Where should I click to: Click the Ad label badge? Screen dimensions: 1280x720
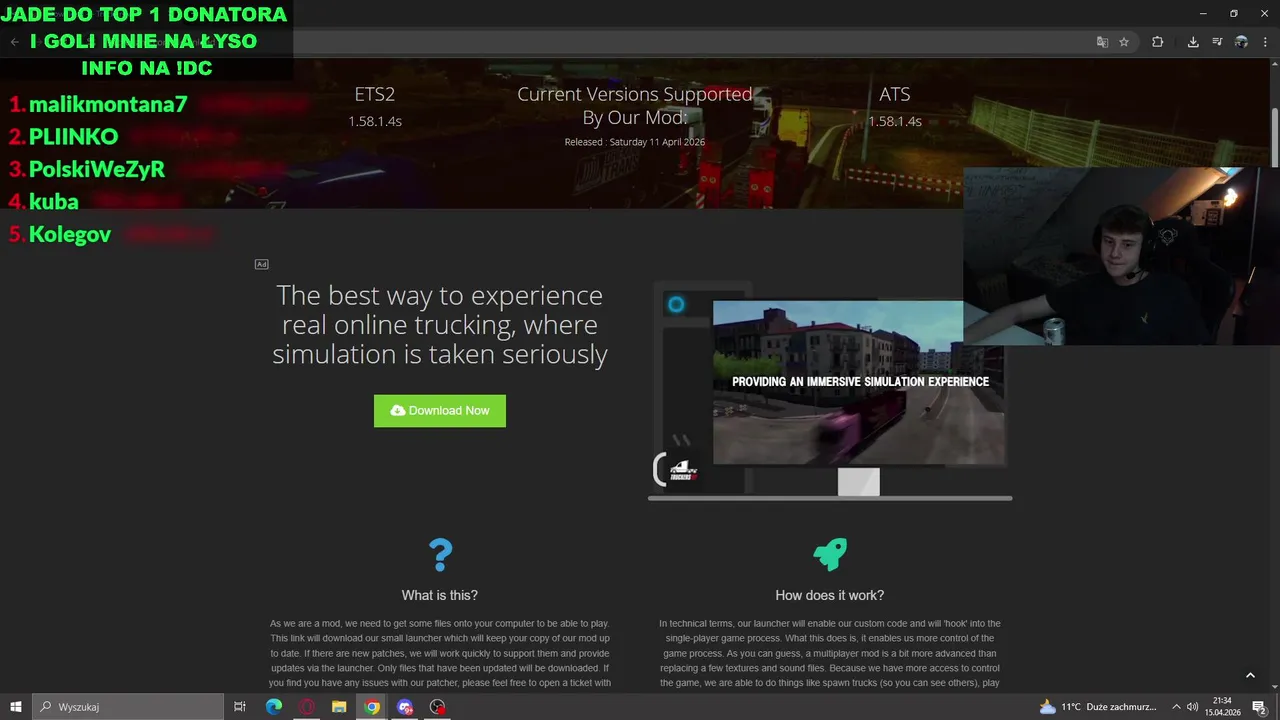pos(261,264)
